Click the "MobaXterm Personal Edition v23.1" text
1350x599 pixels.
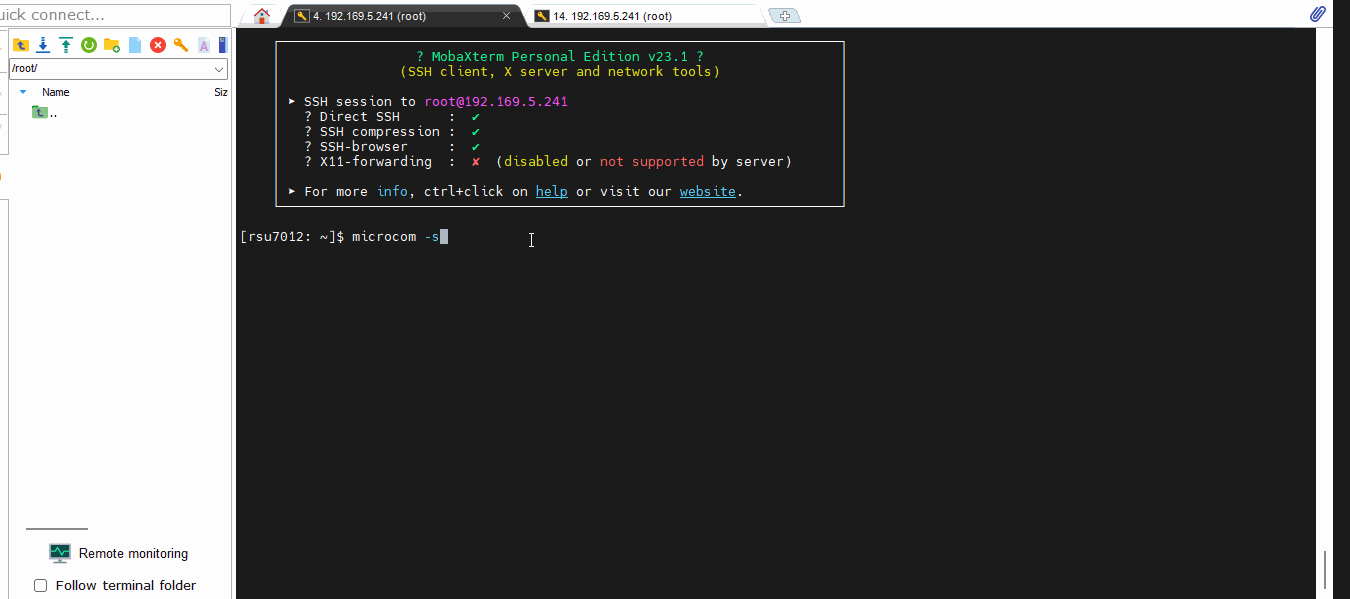point(560,57)
